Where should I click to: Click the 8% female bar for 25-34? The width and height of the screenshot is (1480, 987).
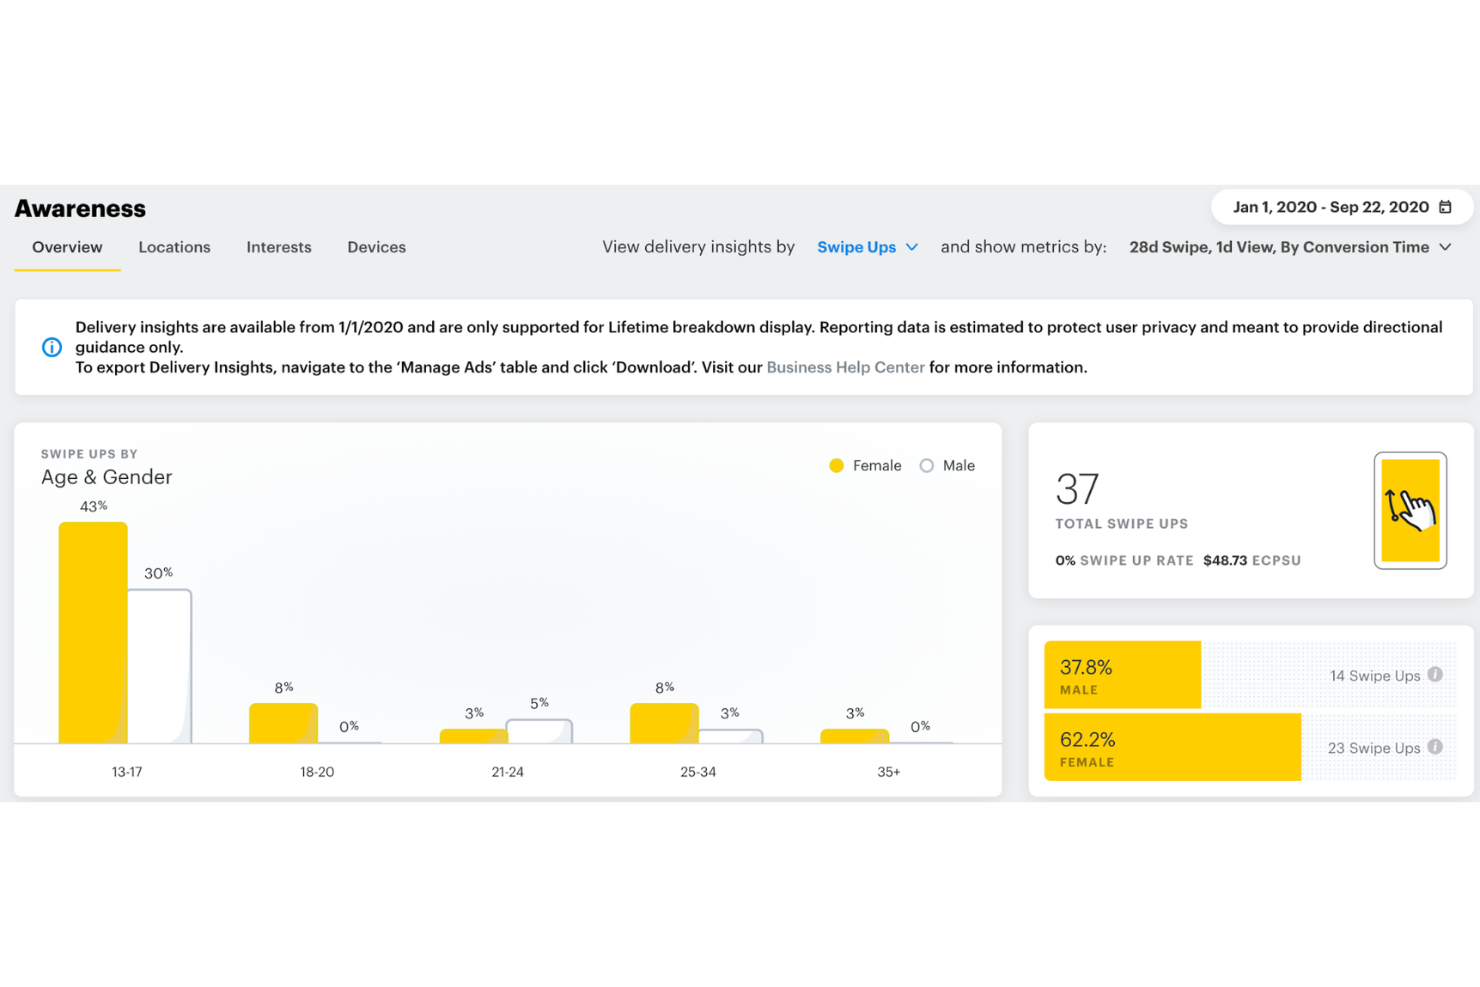point(664,723)
